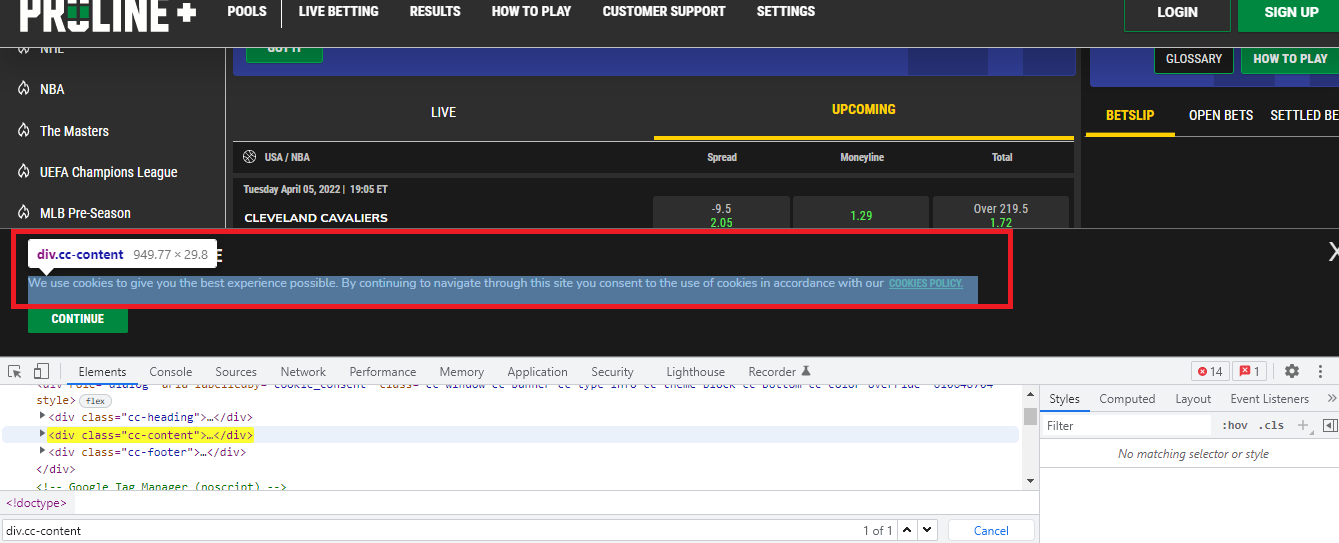1339x543 pixels.
Task: Click the flame icon beside The Masters
Action: click(23, 131)
